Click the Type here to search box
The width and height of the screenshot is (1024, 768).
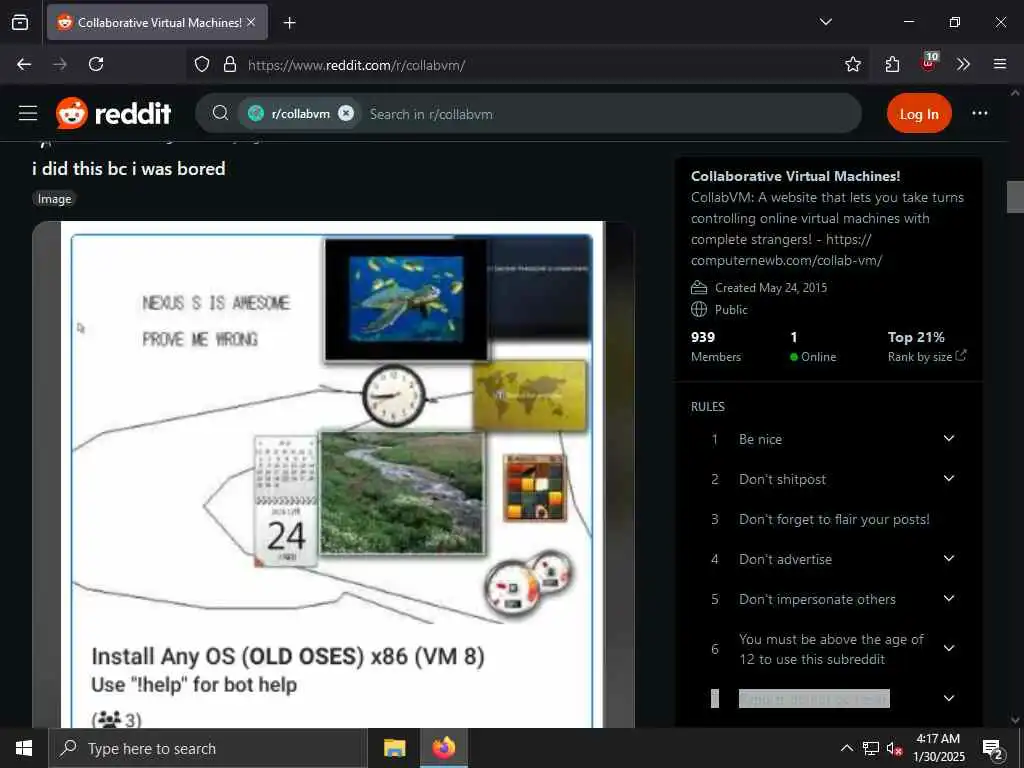[x=208, y=748]
